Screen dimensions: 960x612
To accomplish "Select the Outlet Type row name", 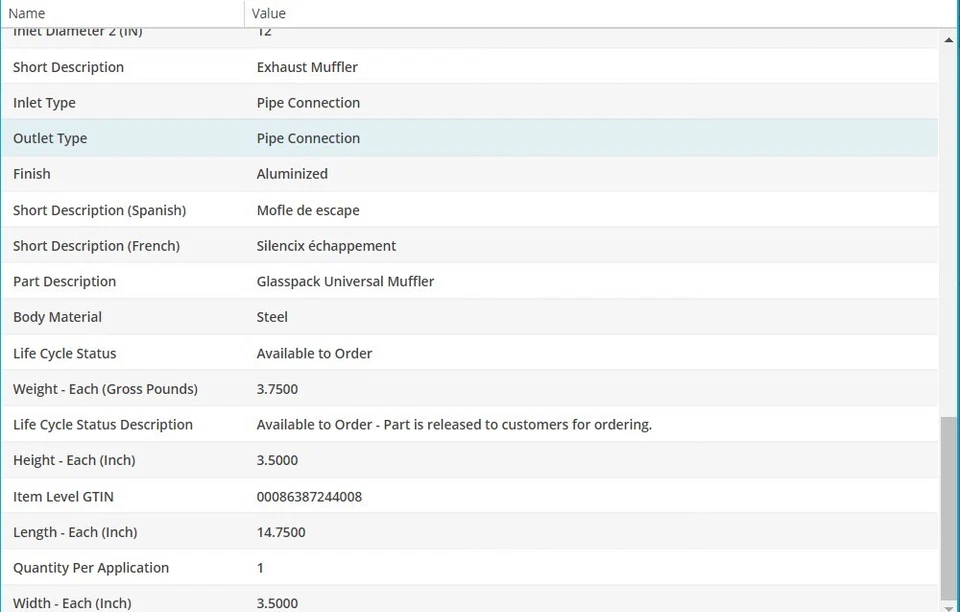I will [50, 138].
